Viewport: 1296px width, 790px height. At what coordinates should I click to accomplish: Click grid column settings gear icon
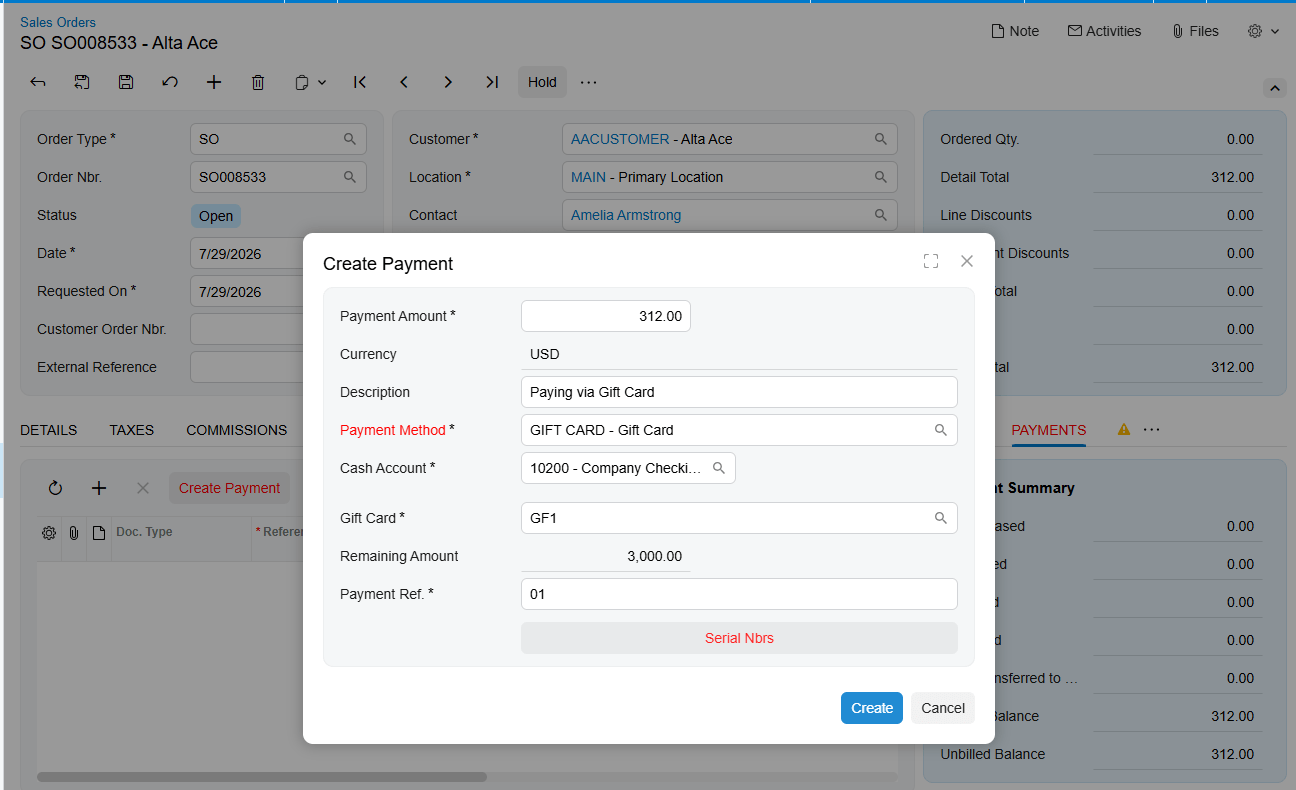(49, 533)
